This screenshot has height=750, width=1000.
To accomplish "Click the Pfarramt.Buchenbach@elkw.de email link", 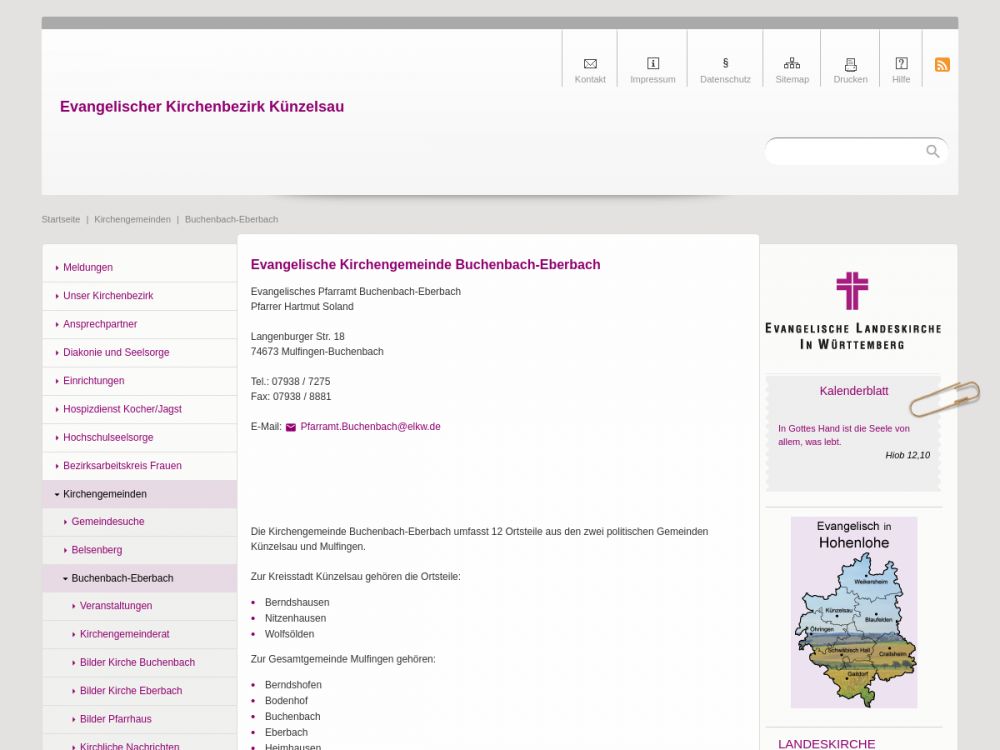I will 370,427.
